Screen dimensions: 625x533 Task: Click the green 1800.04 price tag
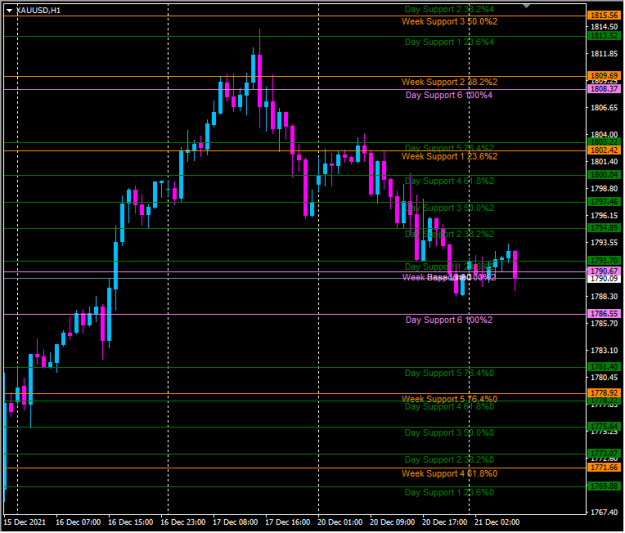[x=604, y=175]
